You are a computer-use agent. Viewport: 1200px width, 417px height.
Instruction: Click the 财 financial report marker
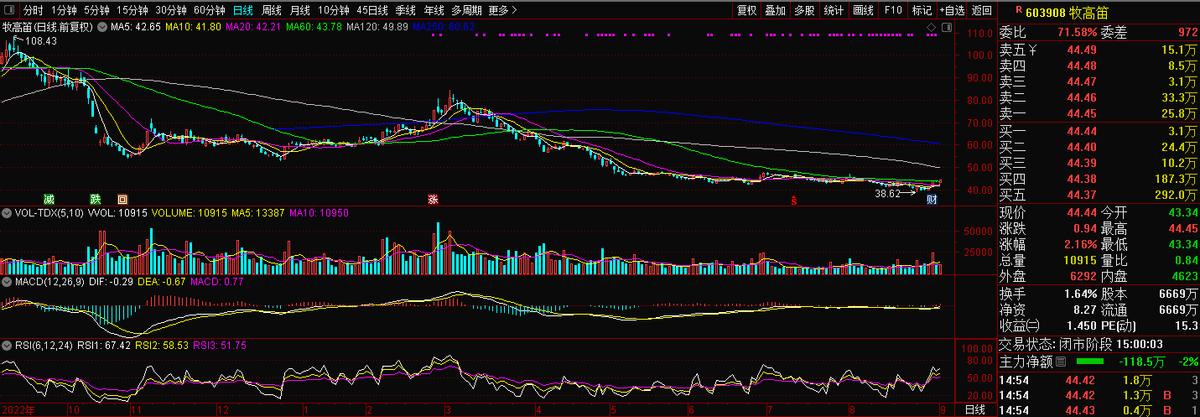[931, 199]
